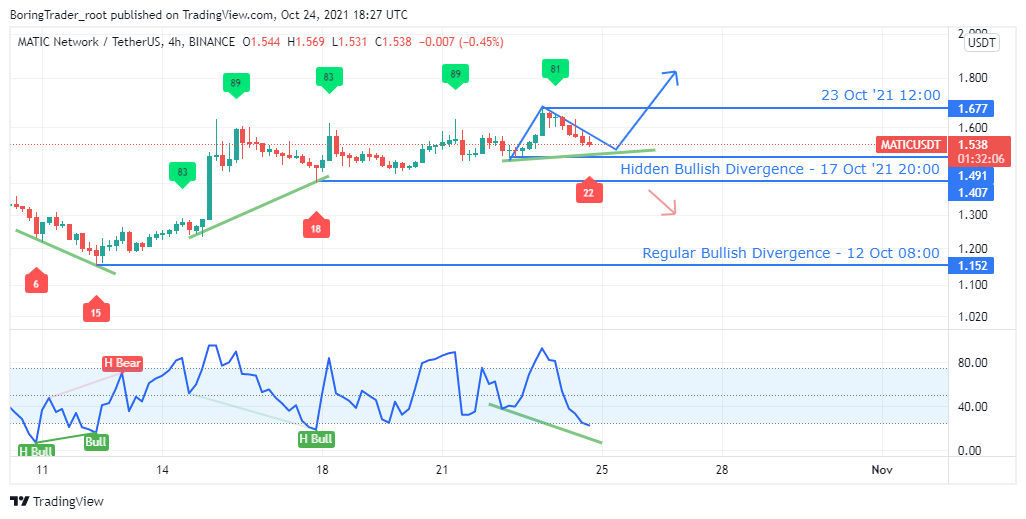Click the TradingView logo
The height and width of the screenshot is (519, 1026).
[x=57, y=501]
